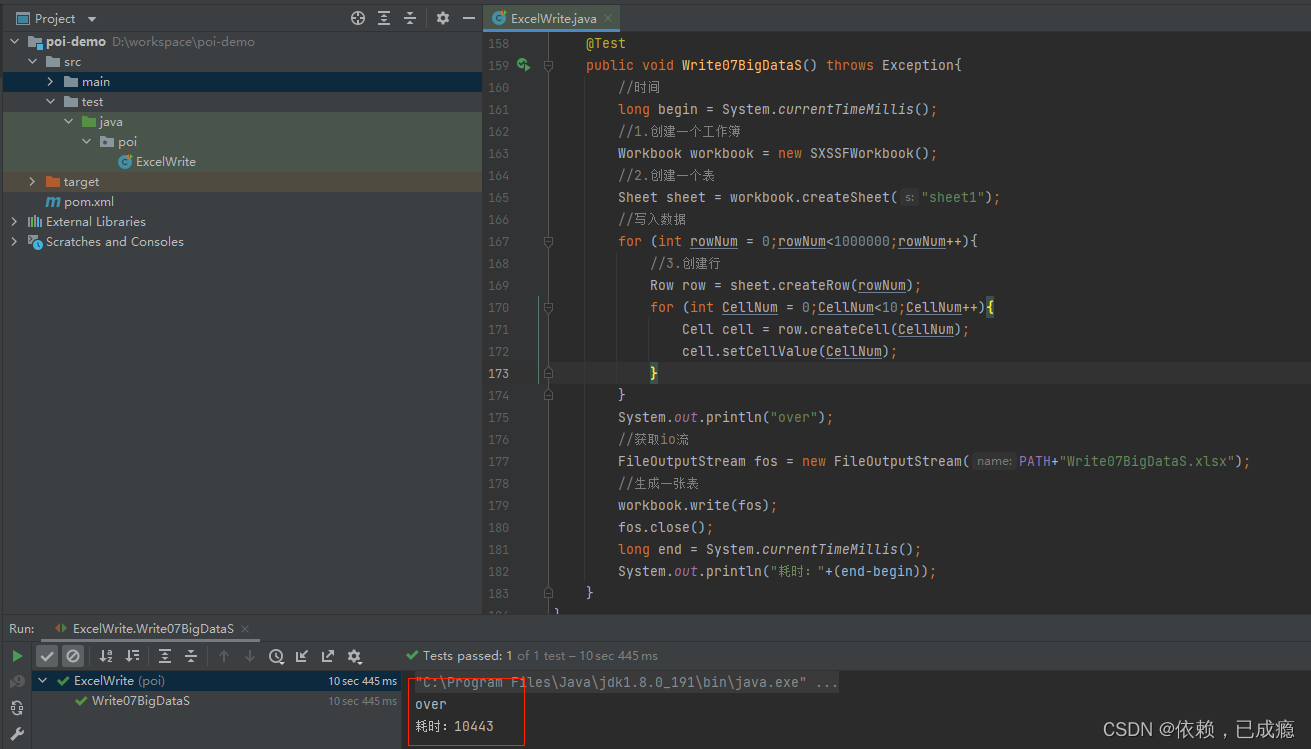Click the Export Test Results icon
This screenshot has height=749, width=1311.
[x=328, y=656]
